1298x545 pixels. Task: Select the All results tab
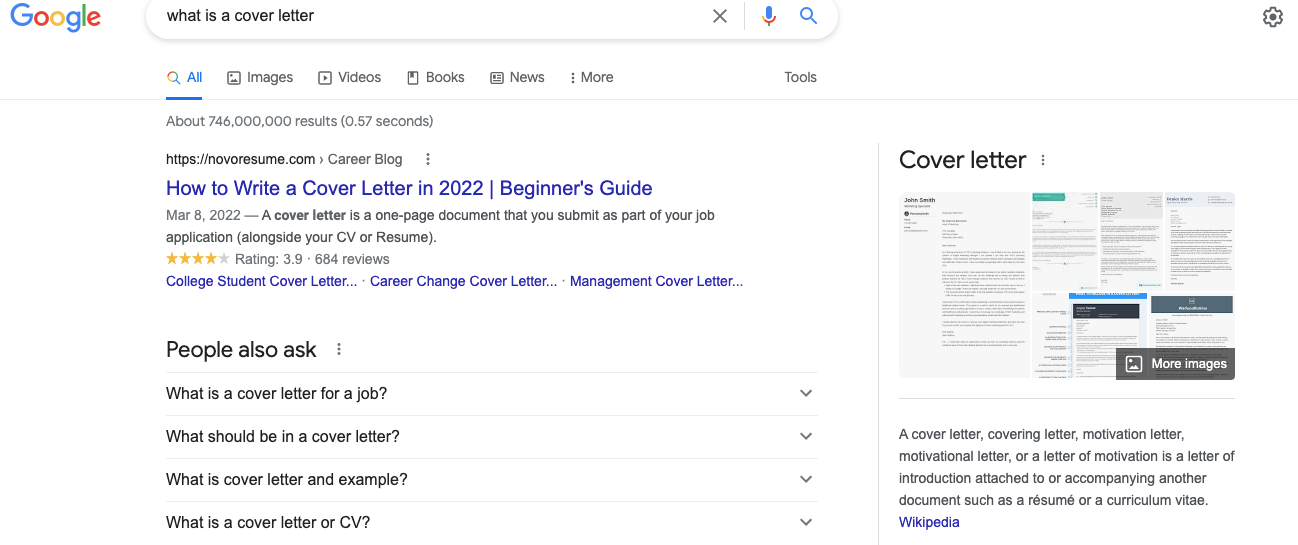tap(185, 77)
